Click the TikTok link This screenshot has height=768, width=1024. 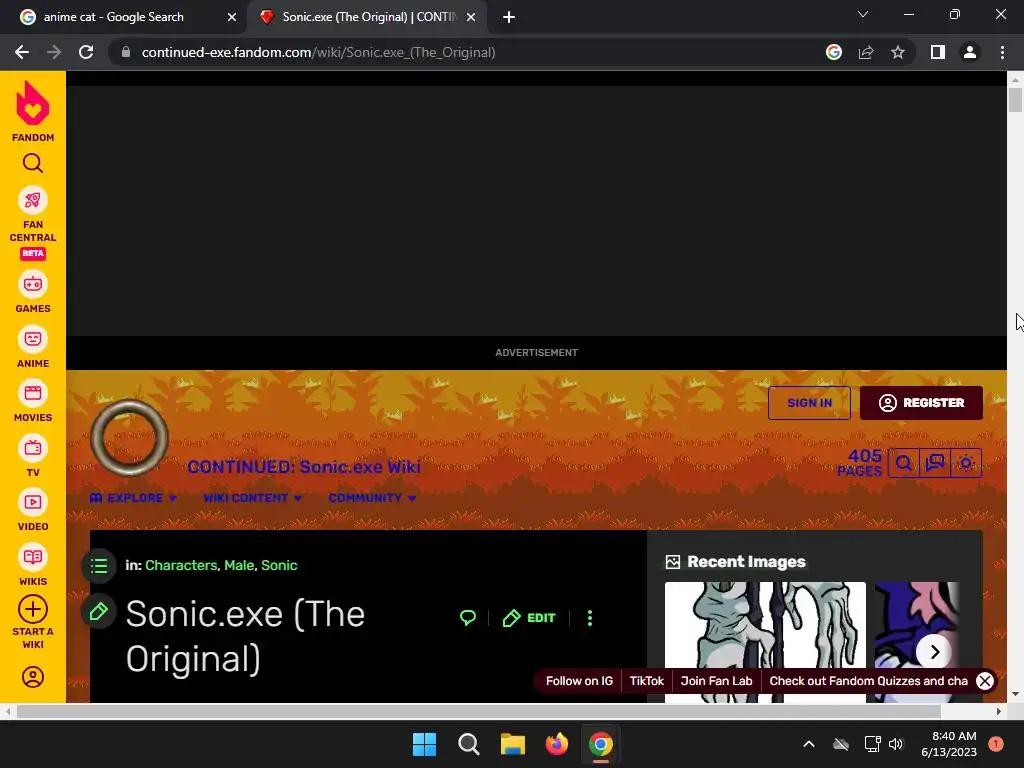pos(647,681)
